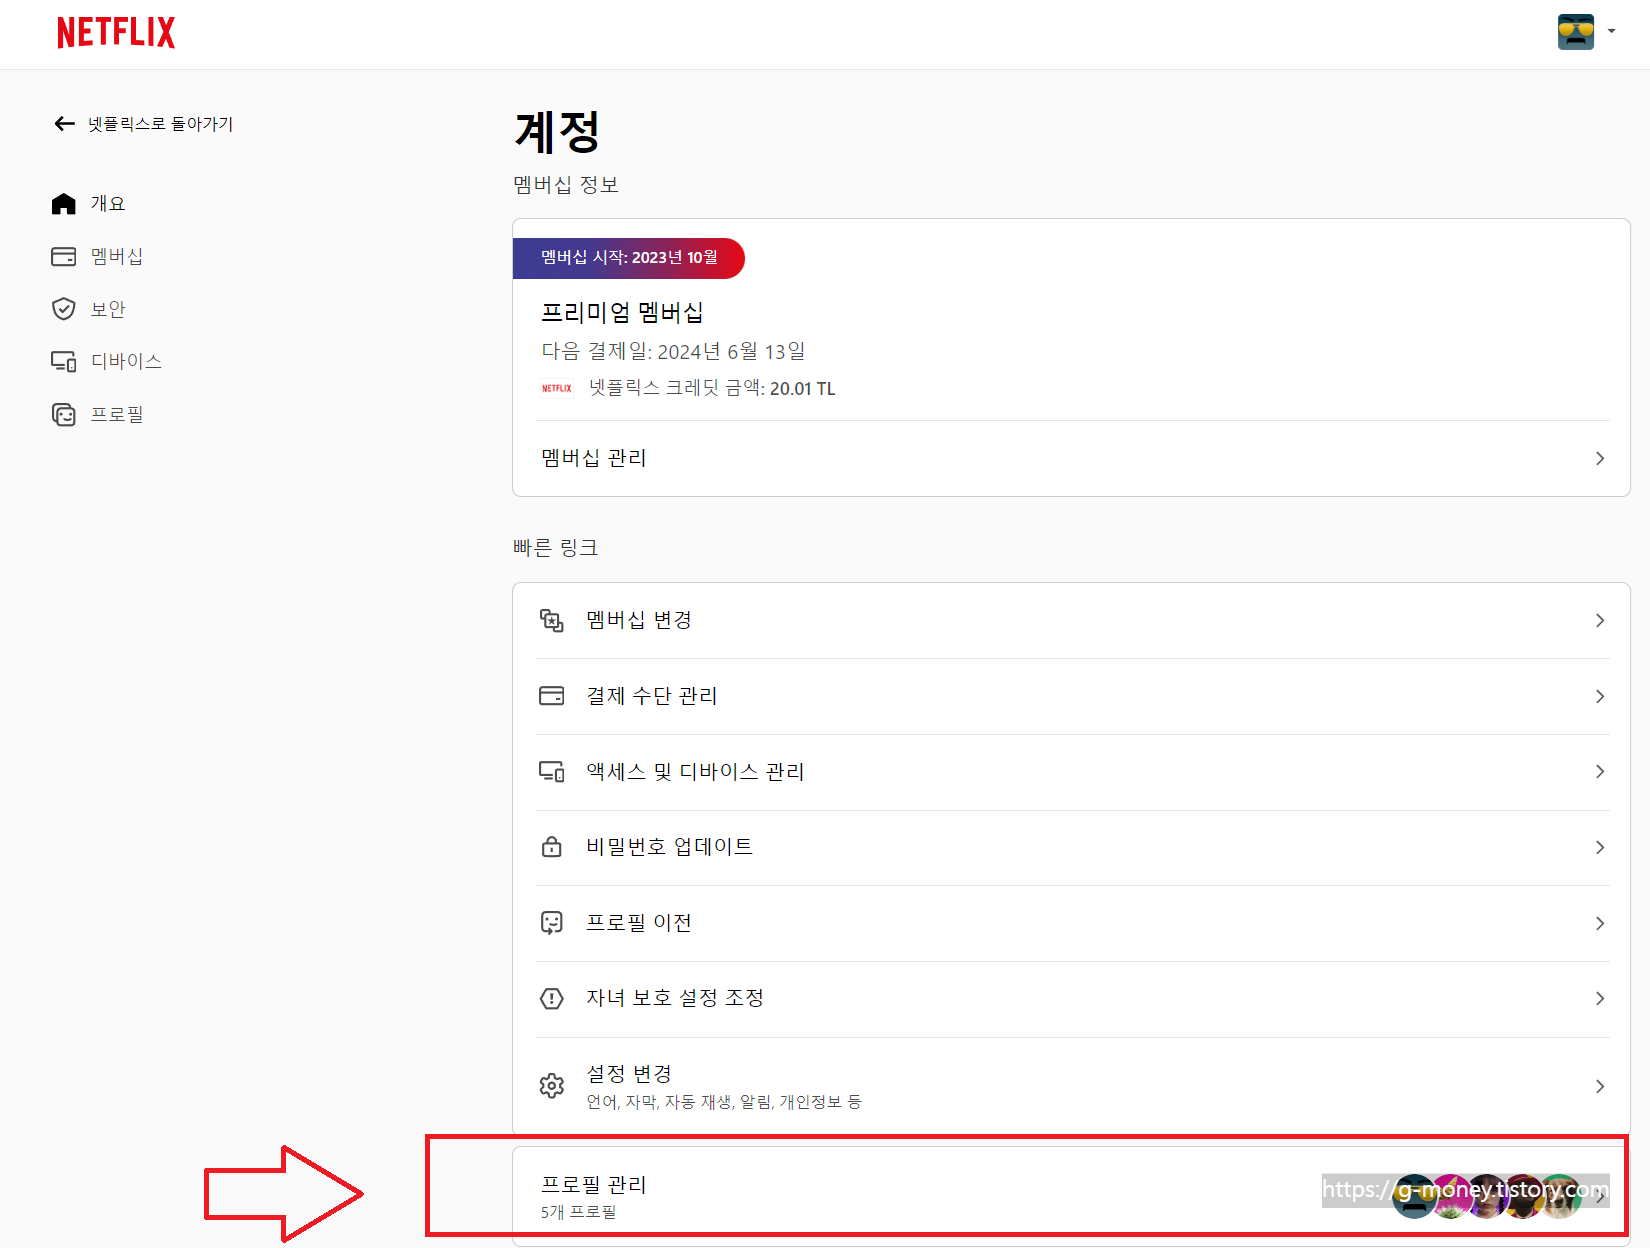
Task: Click the small Netflix credit logo
Action: (557, 388)
